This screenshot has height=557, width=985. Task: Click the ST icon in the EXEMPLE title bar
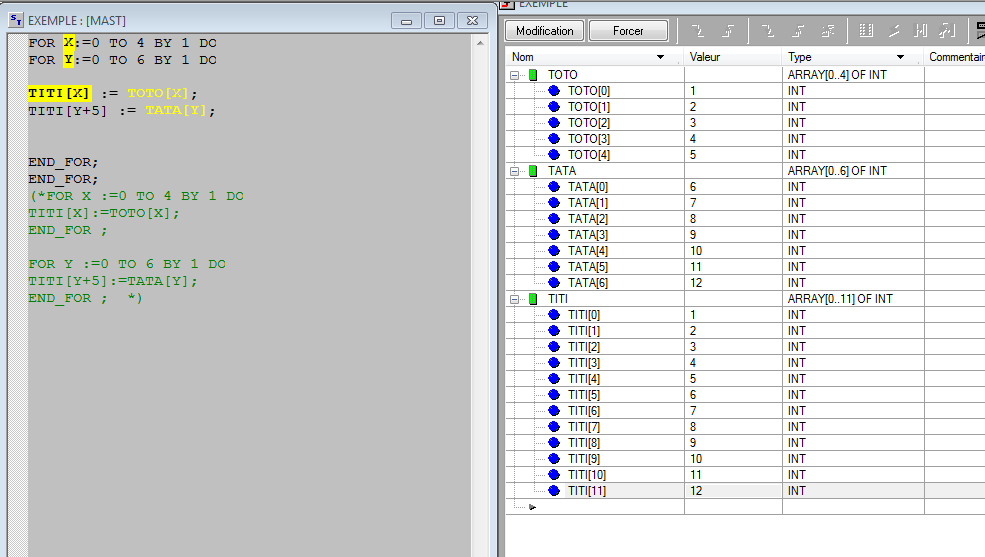15,20
